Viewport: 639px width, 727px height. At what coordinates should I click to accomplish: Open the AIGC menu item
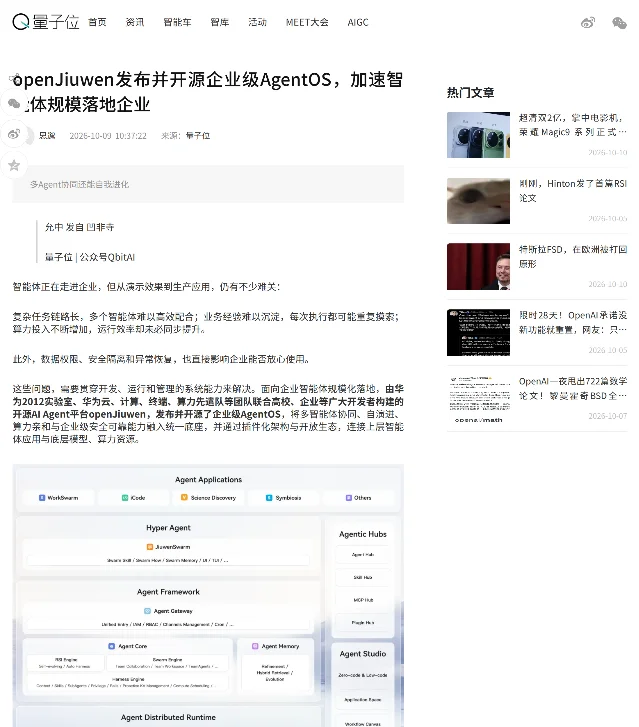[358, 22]
